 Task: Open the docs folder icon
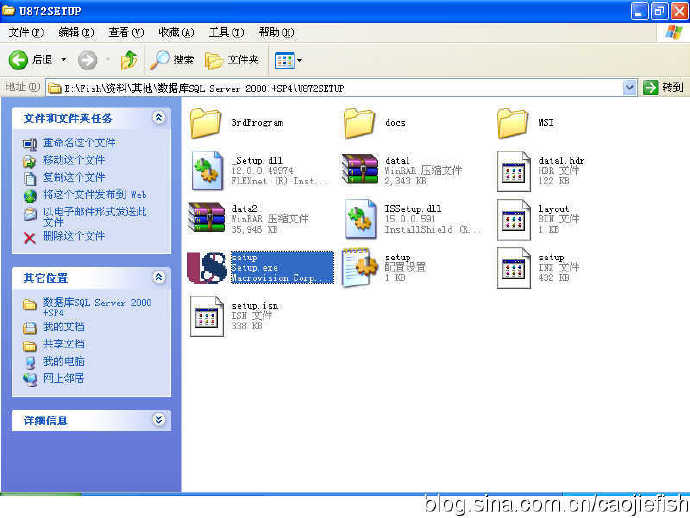click(359, 124)
